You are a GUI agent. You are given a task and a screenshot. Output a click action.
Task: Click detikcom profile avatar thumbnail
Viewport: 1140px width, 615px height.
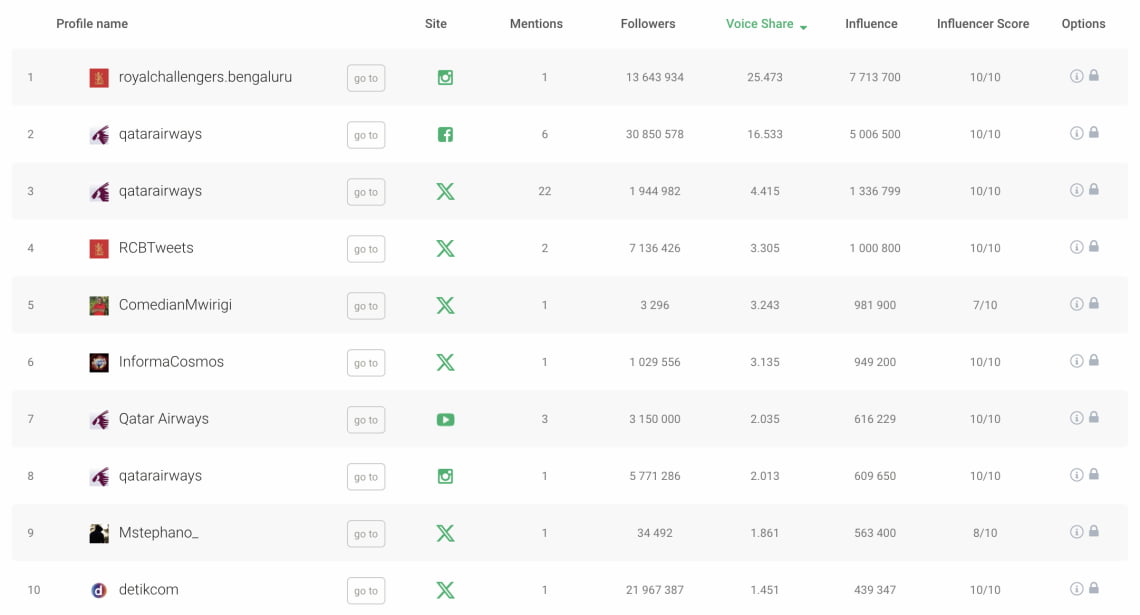click(x=99, y=590)
